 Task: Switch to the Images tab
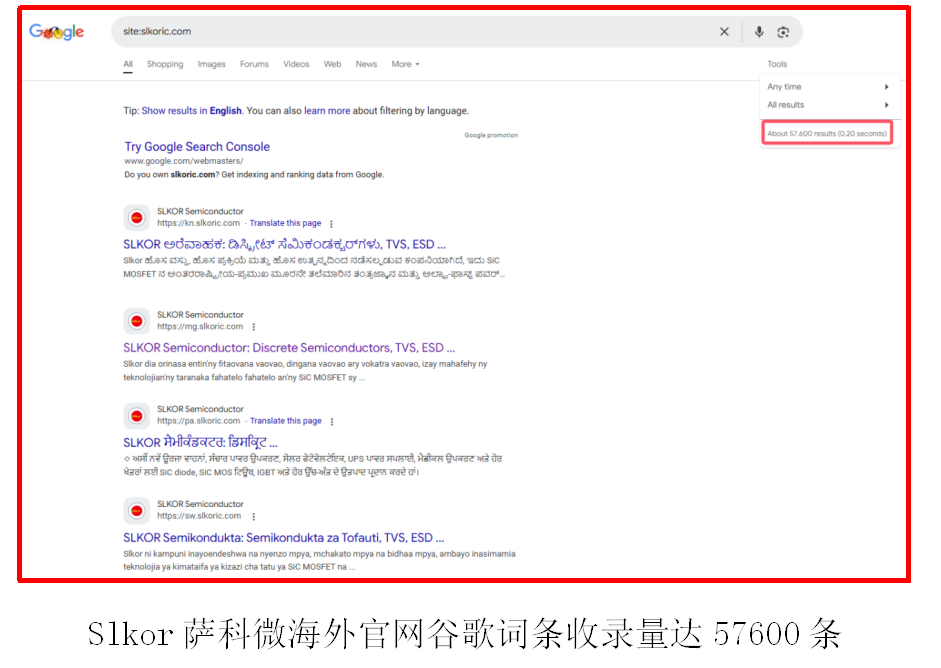211,64
